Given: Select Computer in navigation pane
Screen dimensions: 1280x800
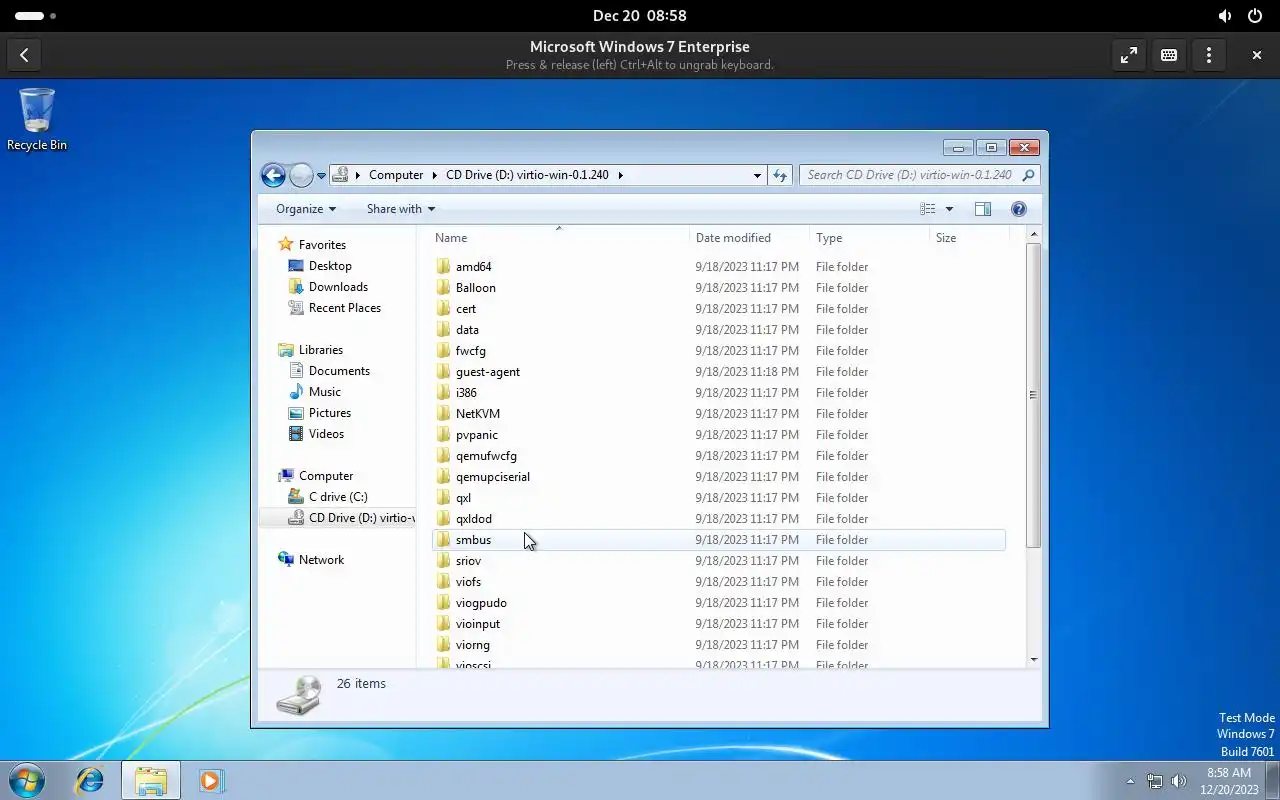Looking at the screenshot, I should coord(326,476).
